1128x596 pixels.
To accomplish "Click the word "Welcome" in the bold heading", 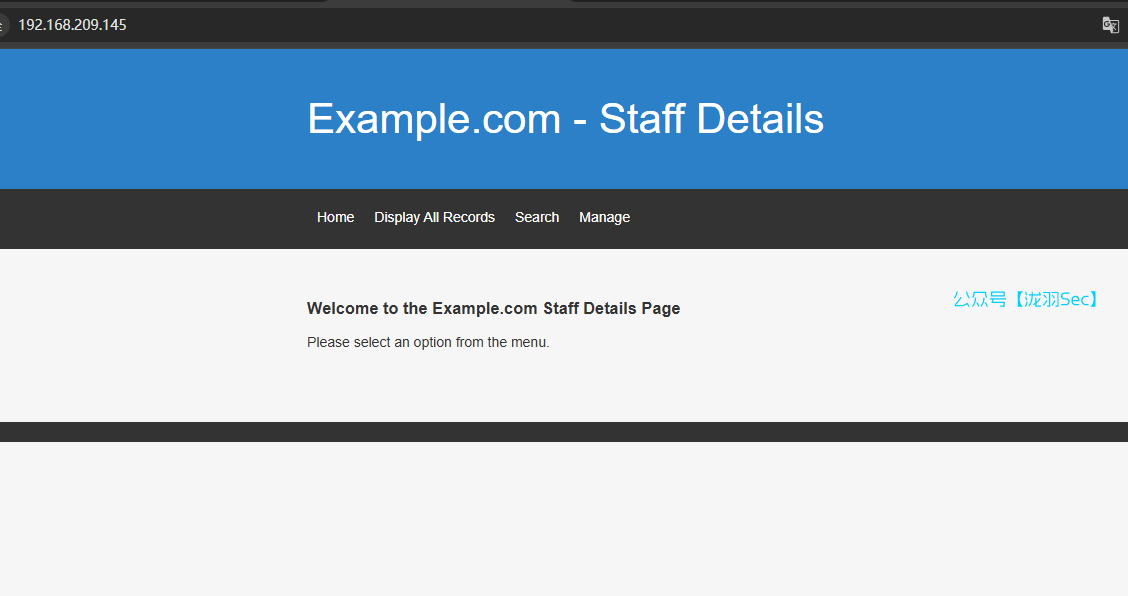I will click(342, 308).
